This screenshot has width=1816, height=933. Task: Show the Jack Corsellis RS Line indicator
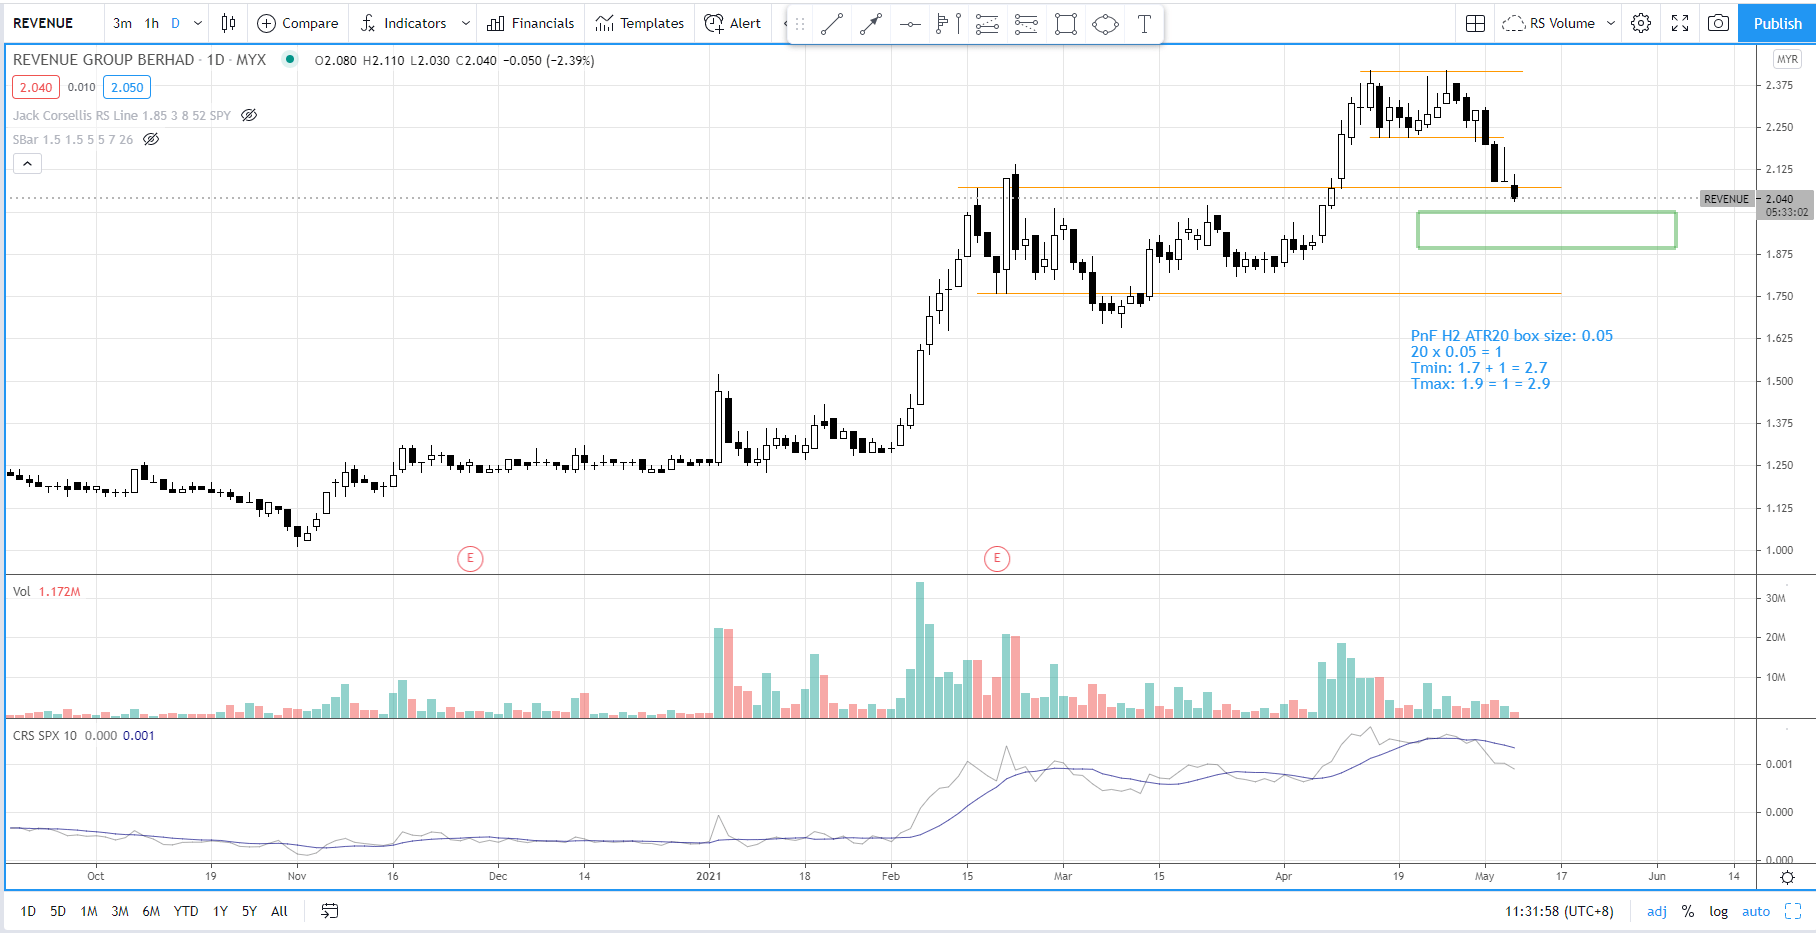[249, 115]
